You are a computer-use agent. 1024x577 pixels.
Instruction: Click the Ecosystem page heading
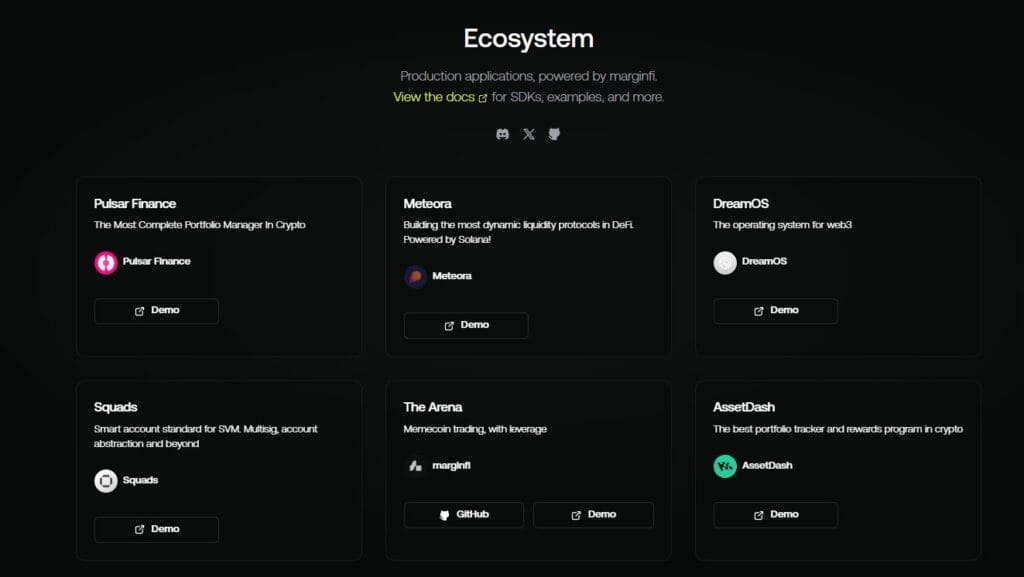point(528,39)
